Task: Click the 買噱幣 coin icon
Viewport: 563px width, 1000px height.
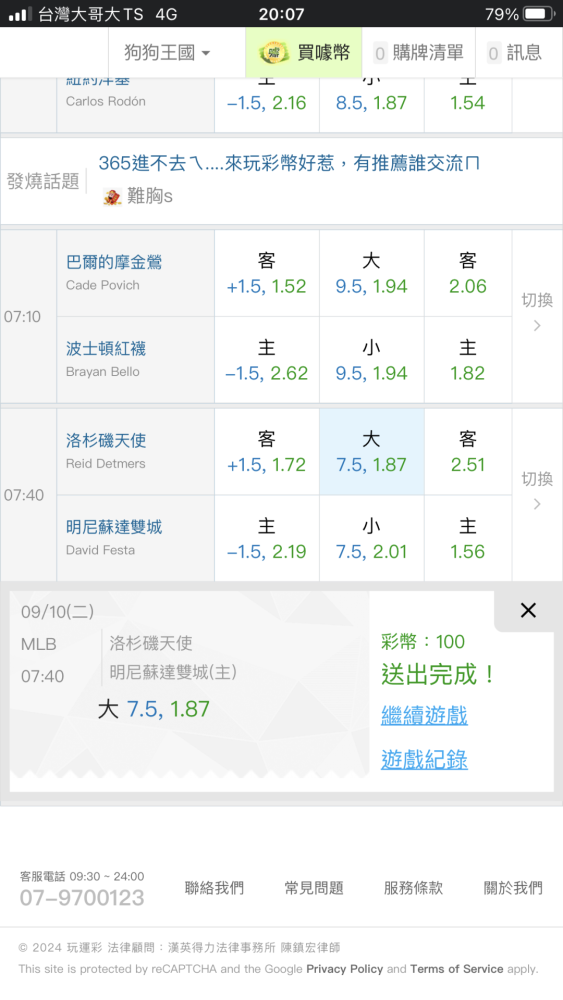Action: 274,52
